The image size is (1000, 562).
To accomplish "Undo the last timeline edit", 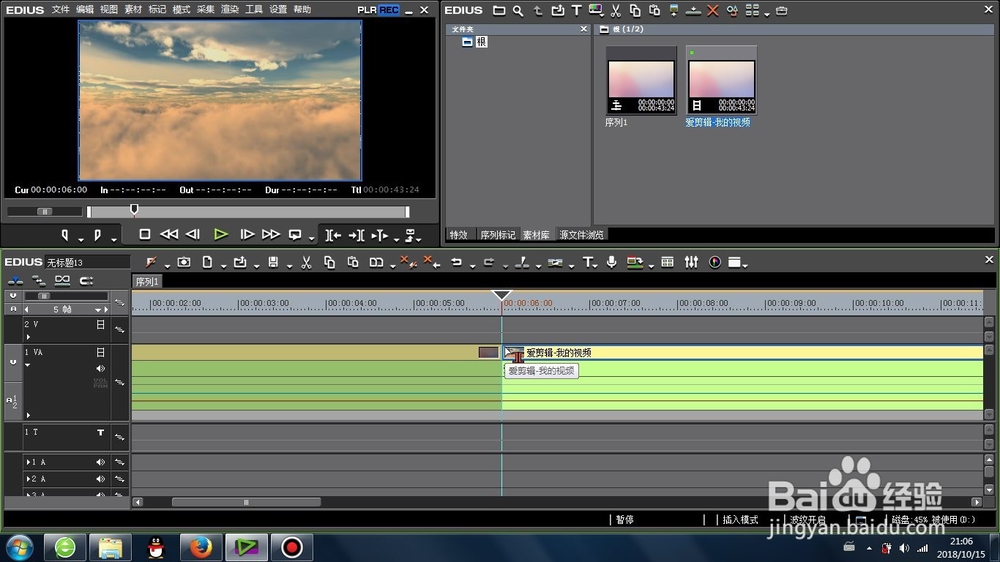I will [456, 262].
